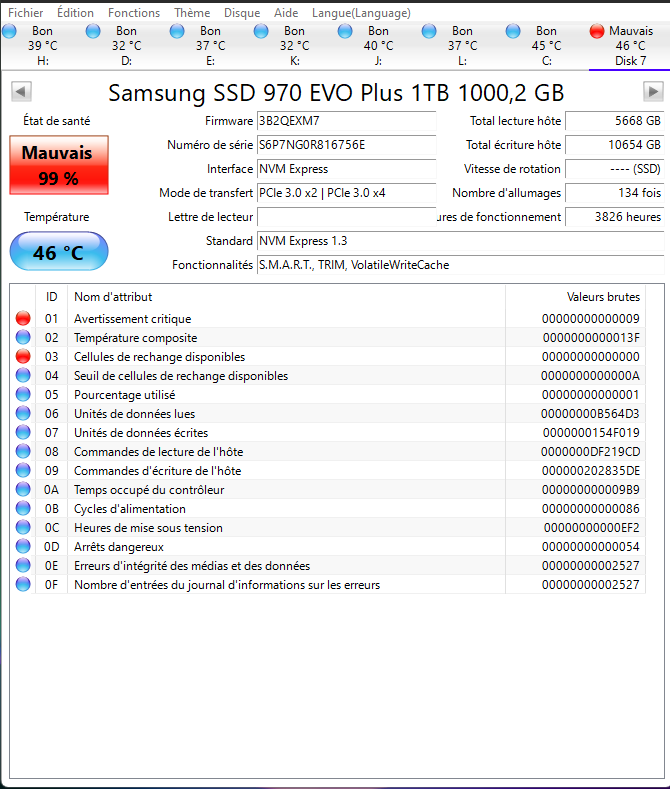The width and height of the screenshot is (670, 789).
Task: Switch to disk C: tab
Action: coord(546,46)
